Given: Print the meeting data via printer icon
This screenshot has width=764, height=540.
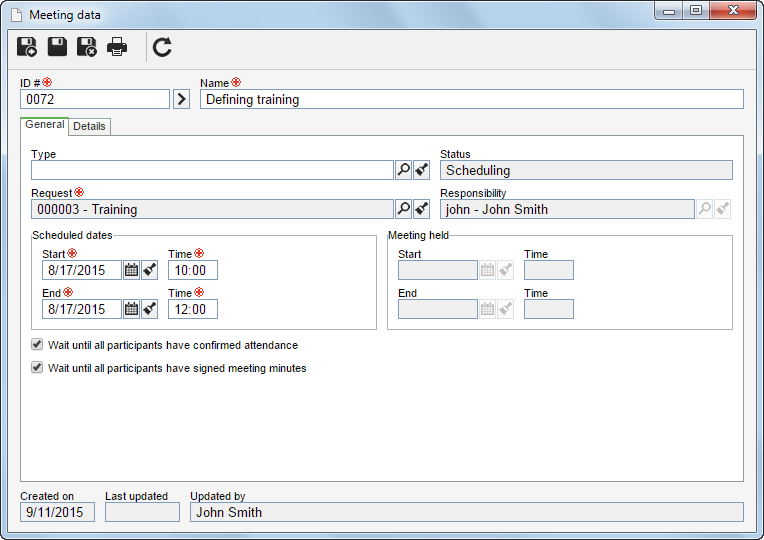Looking at the screenshot, I should 117,47.
